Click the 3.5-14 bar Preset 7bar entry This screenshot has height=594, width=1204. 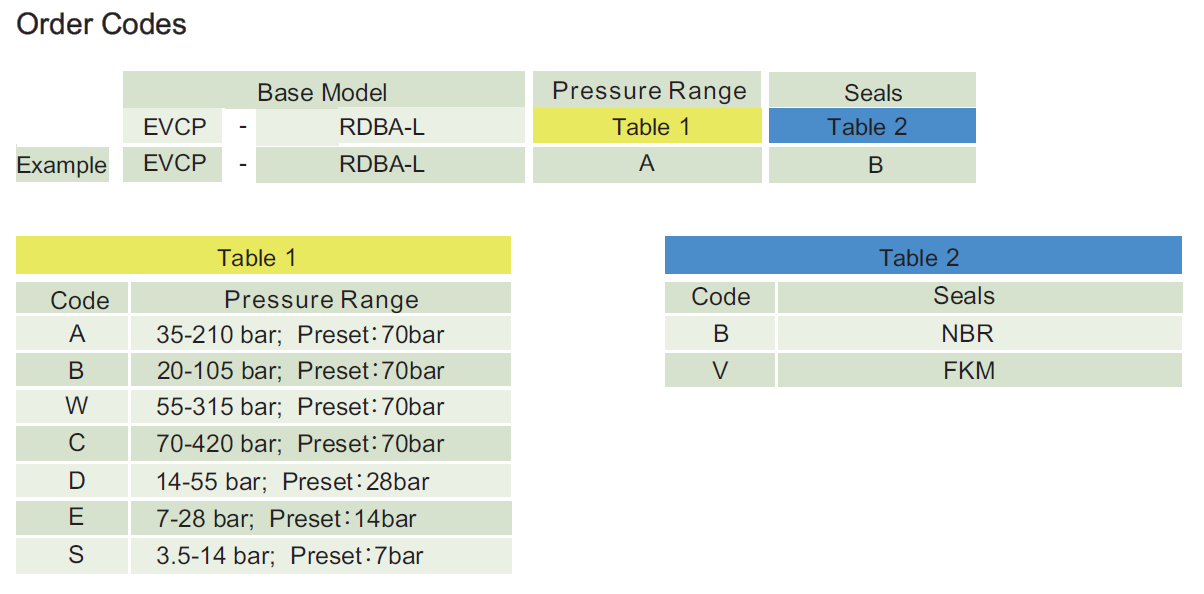point(290,555)
